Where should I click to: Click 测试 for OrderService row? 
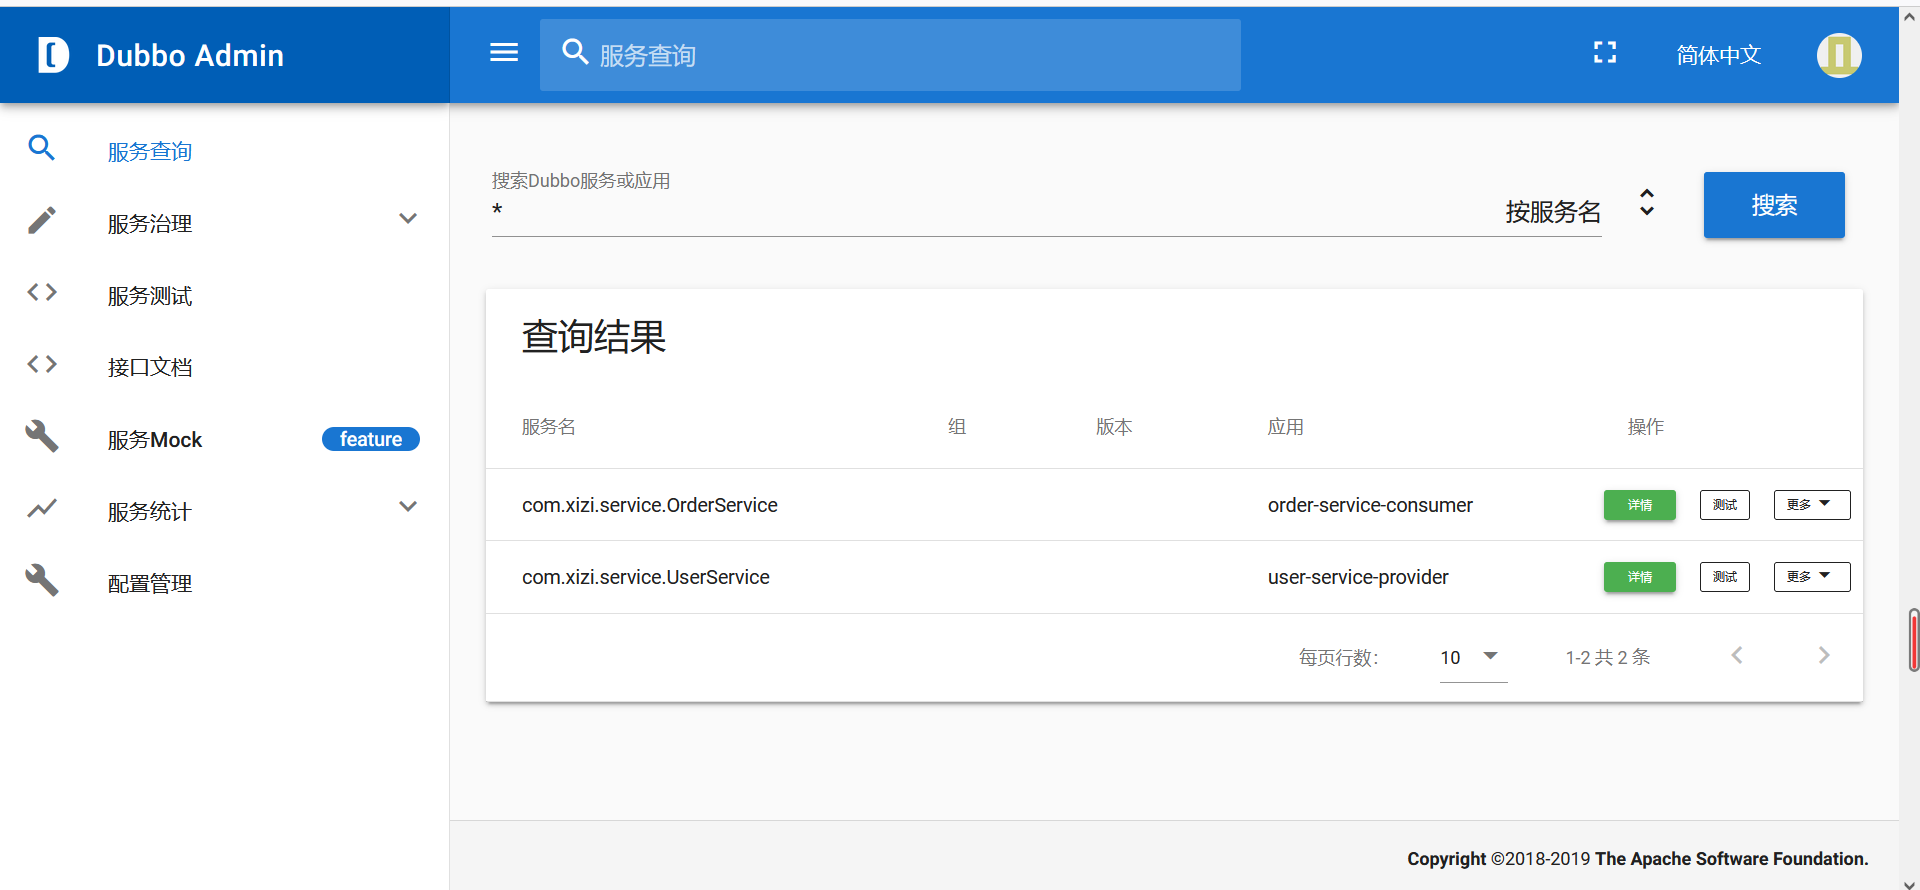point(1725,505)
